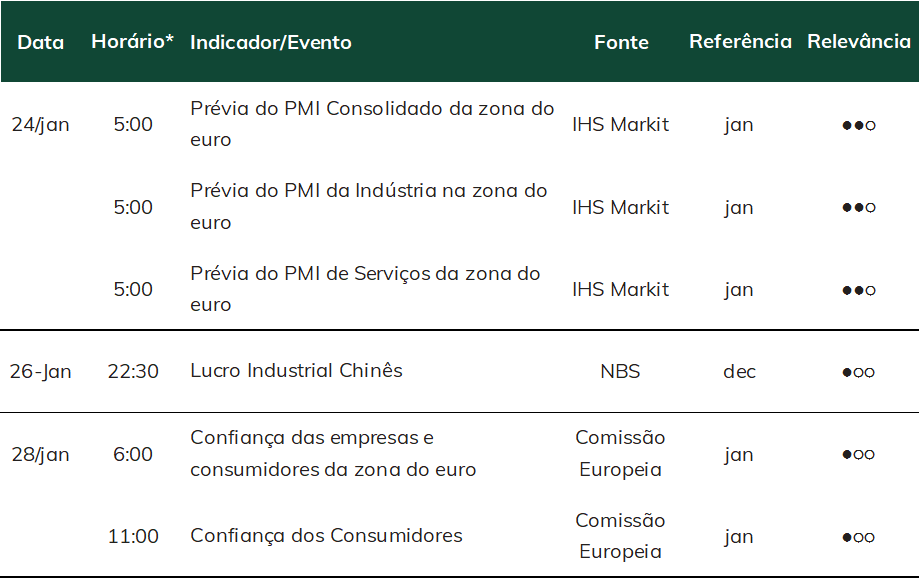Image resolution: width=920 pixels, height=586 pixels.
Task: Select the Indicador/Evento column header
Action: coord(270,42)
